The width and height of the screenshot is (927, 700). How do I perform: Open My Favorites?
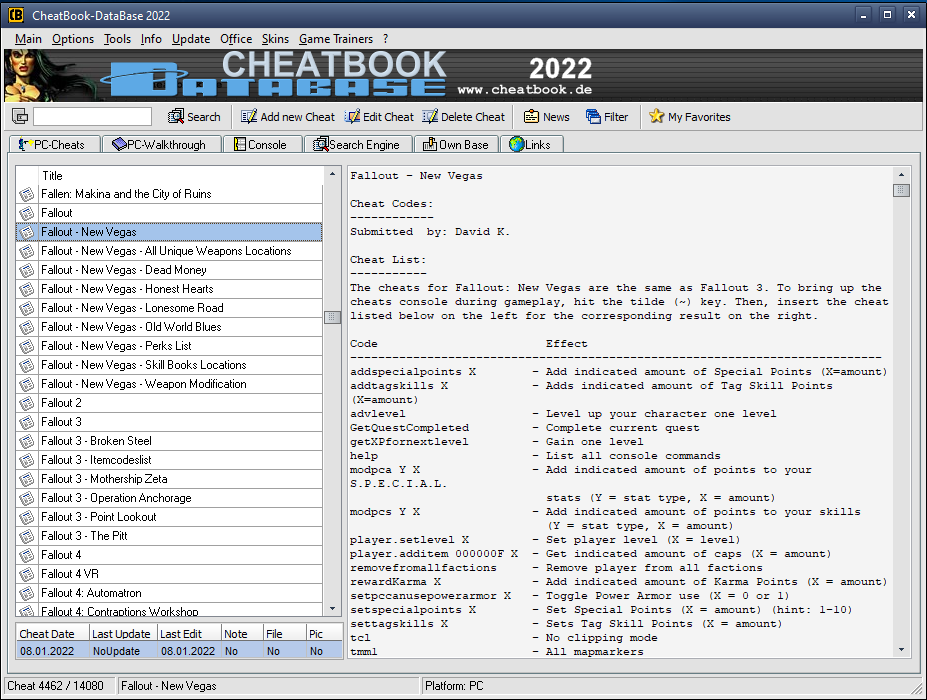point(689,116)
